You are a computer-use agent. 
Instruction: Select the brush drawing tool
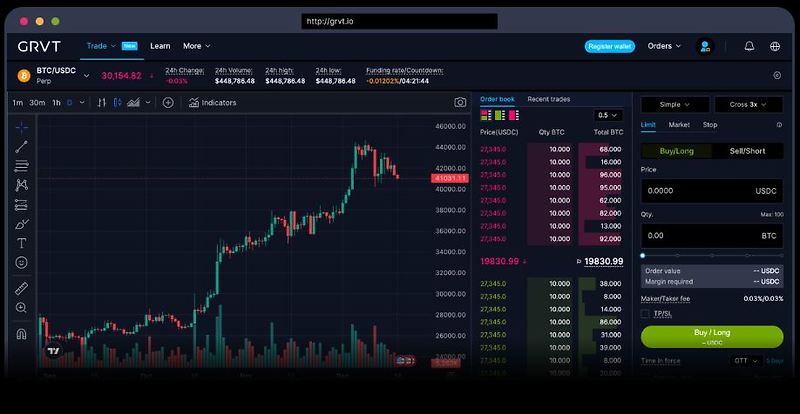21,224
